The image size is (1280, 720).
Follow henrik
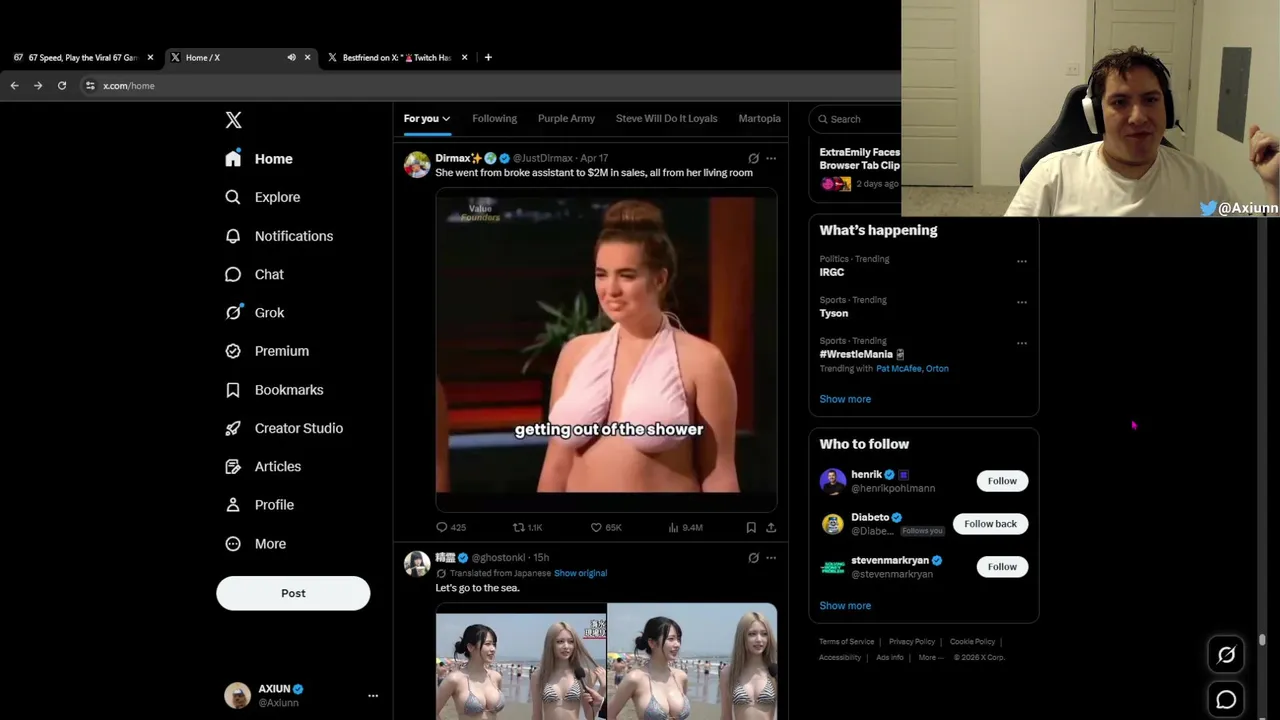(x=1002, y=481)
